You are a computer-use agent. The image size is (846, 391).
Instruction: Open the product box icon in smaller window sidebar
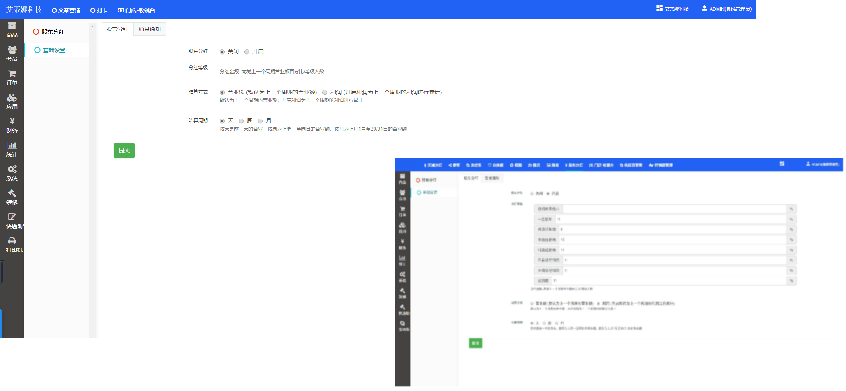[402, 176]
